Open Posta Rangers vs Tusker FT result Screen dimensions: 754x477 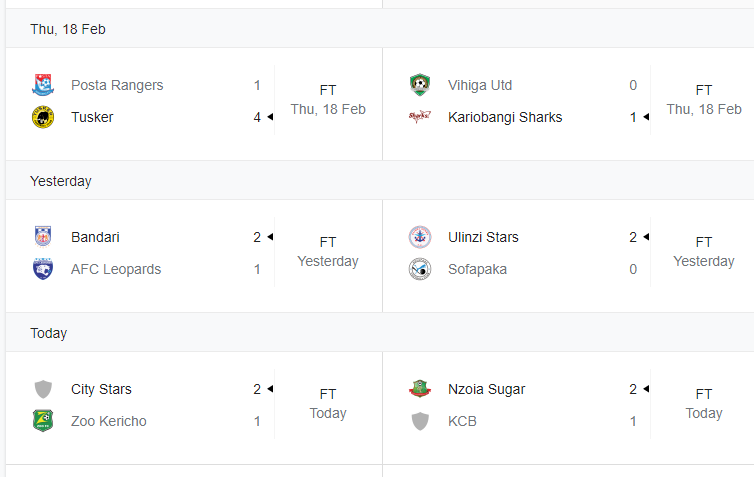pos(328,100)
